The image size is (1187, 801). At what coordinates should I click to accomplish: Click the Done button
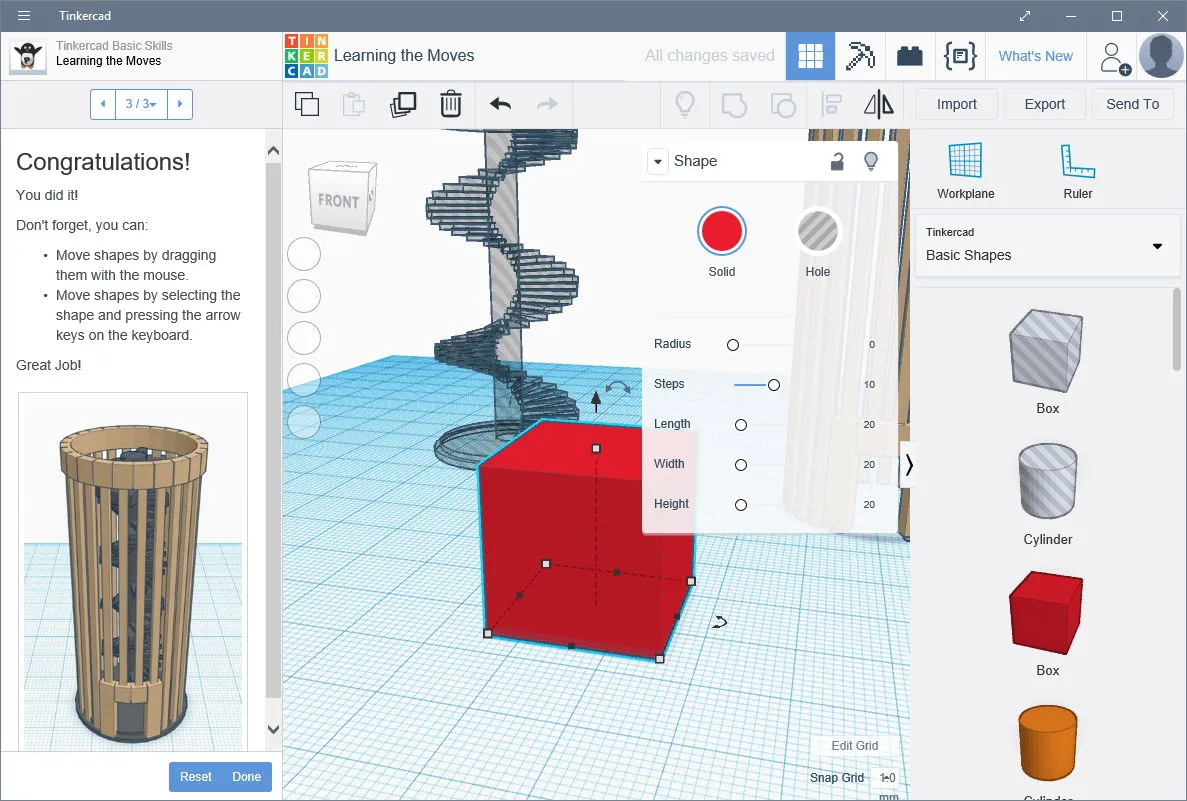pyautogui.click(x=246, y=777)
